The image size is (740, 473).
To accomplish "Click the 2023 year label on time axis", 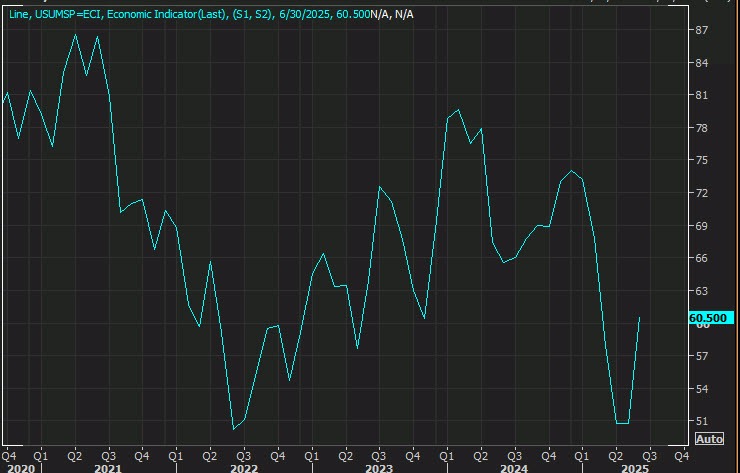I will [378, 467].
